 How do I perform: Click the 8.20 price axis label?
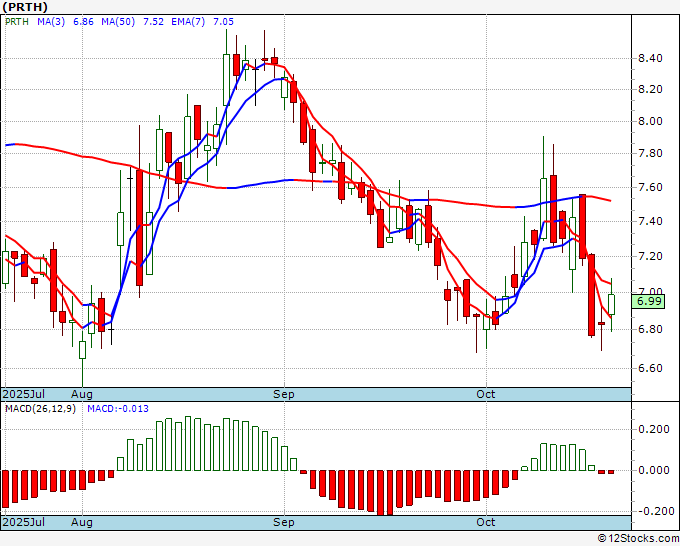[650, 89]
